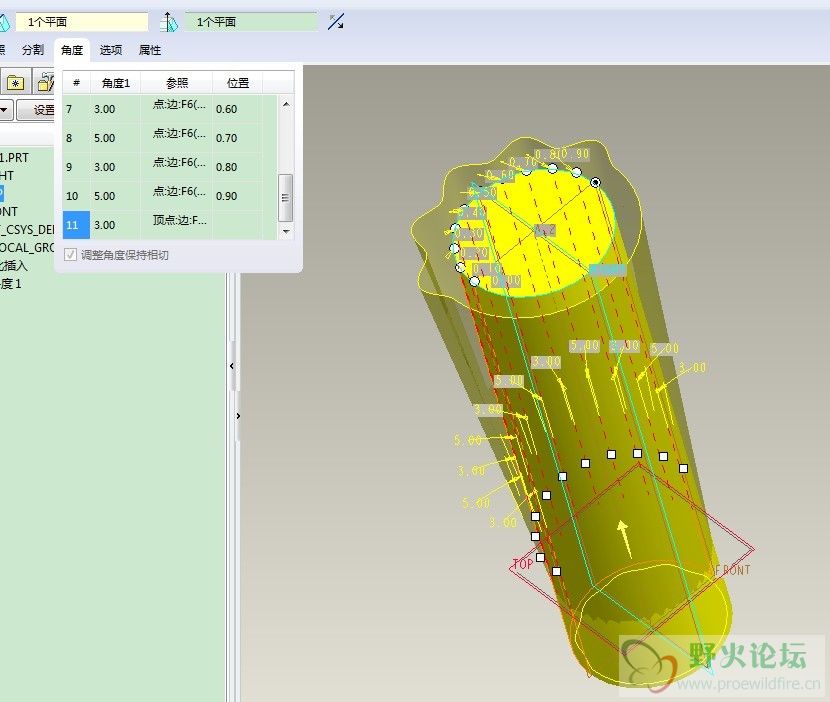Switch to the 分割 tab
Screen dimensions: 830x702
(x=33, y=50)
